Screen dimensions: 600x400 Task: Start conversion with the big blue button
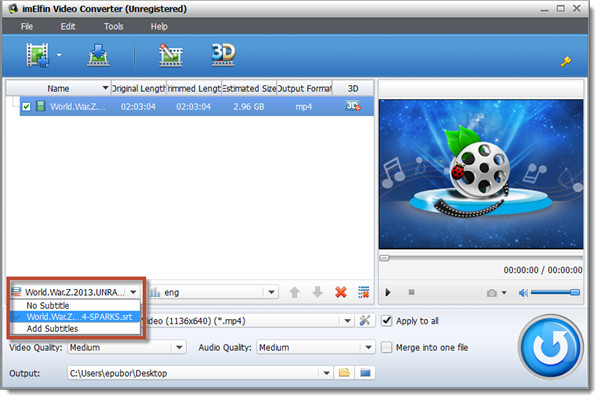[551, 347]
